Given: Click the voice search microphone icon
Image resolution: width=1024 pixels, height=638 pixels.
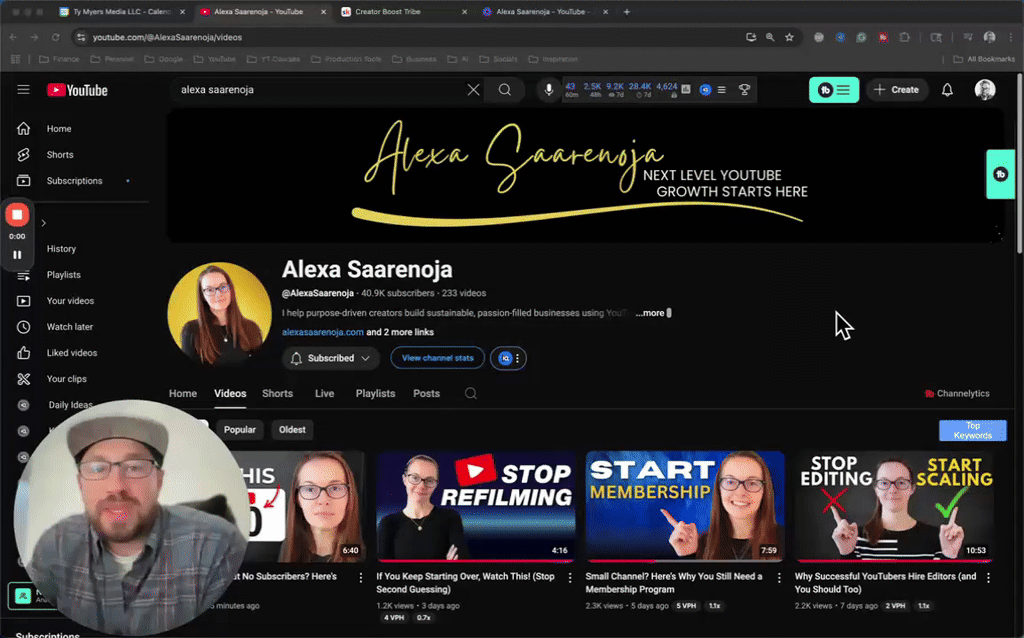Looking at the screenshot, I should [x=547, y=89].
